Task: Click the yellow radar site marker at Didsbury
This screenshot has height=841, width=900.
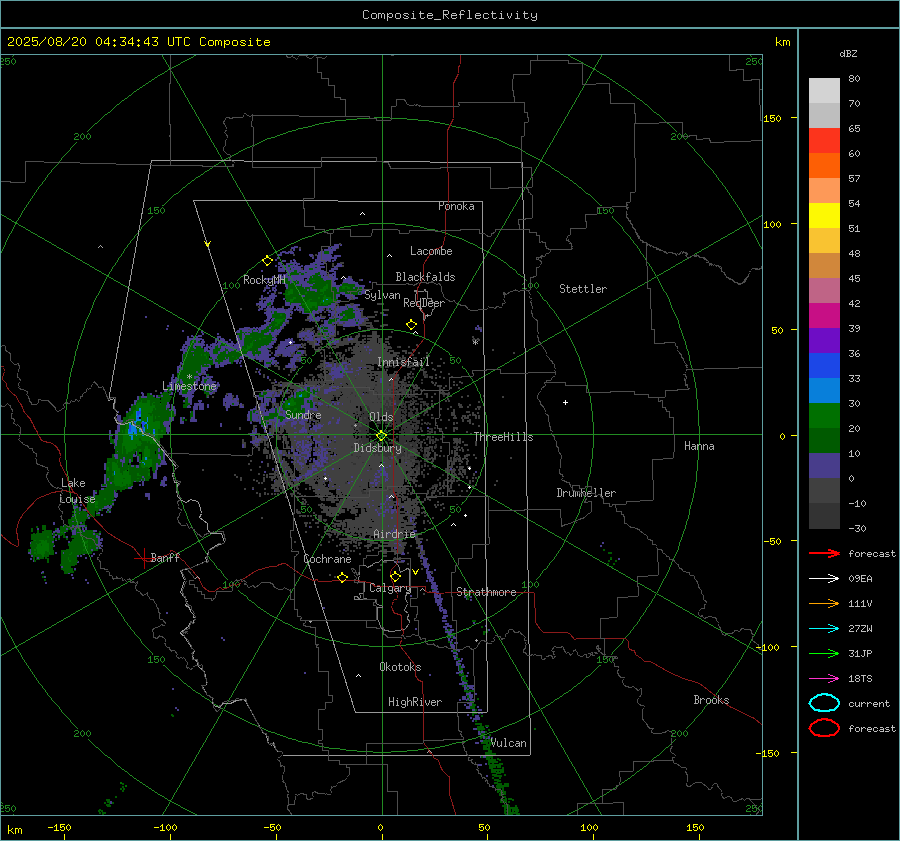Action: [382, 436]
